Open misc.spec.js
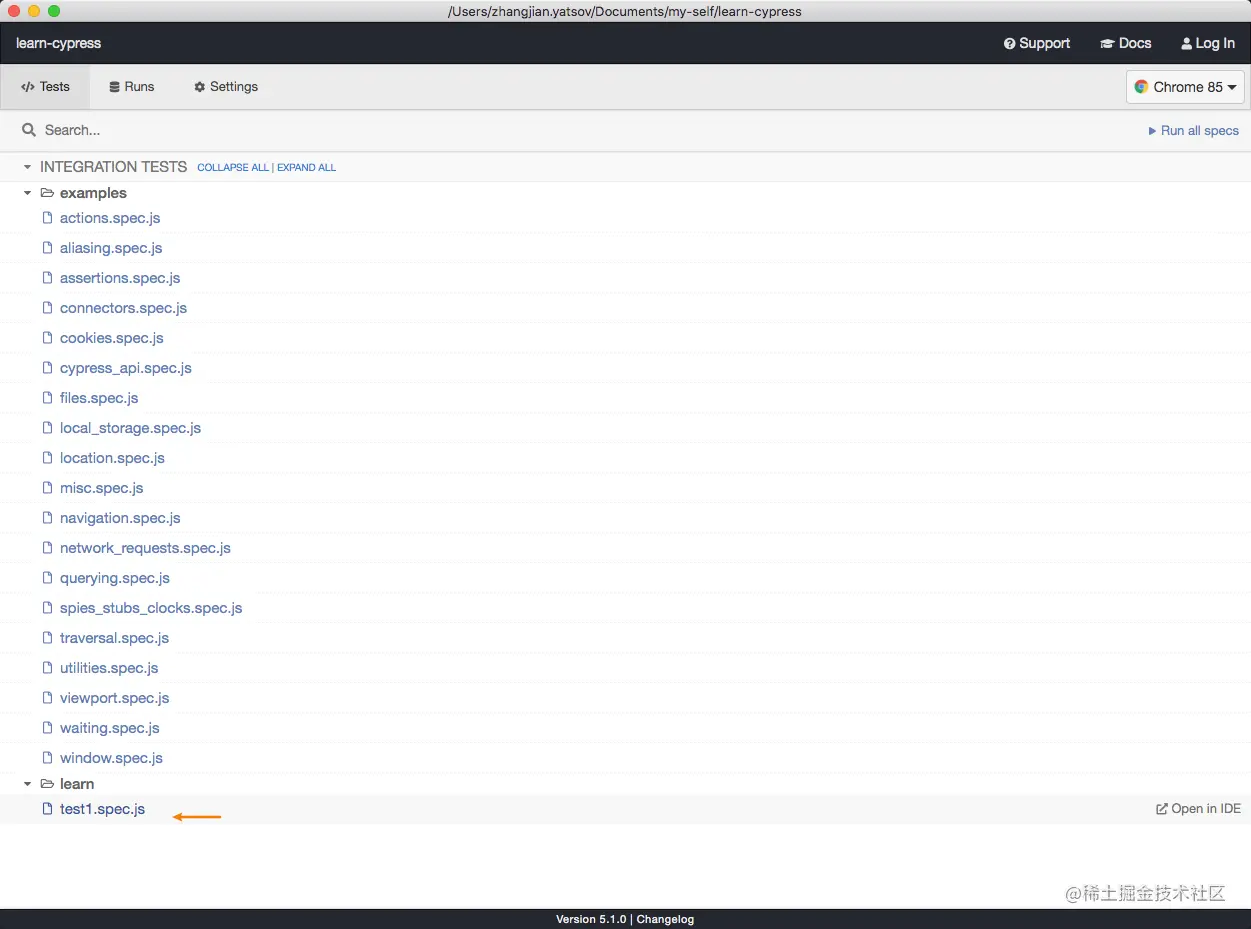 [x=102, y=488]
